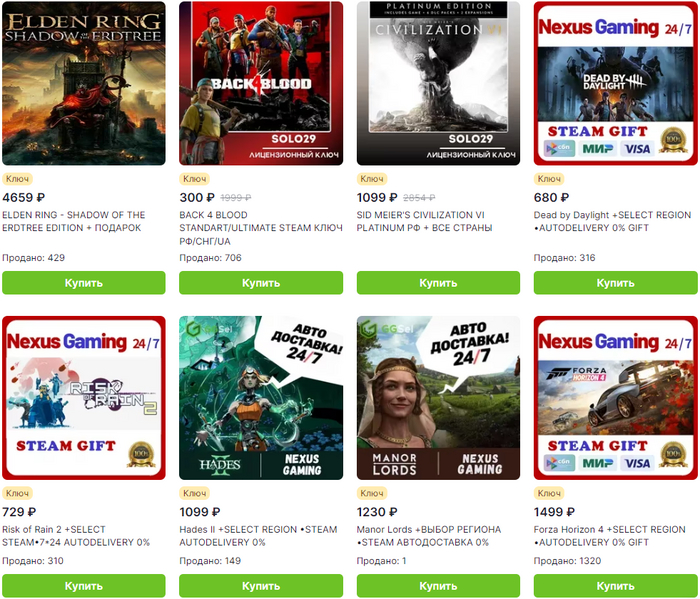The width and height of the screenshot is (700, 599).
Task: Buy Back 4 Blood Steam key
Action: tap(261, 283)
